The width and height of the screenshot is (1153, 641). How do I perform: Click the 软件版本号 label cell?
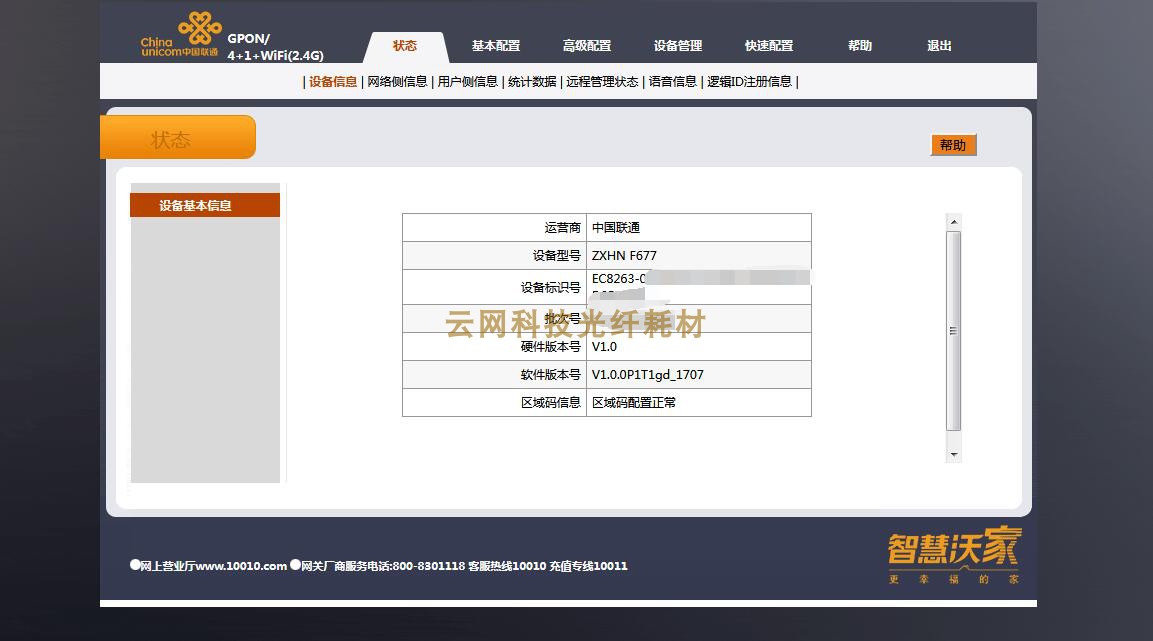(494, 375)
